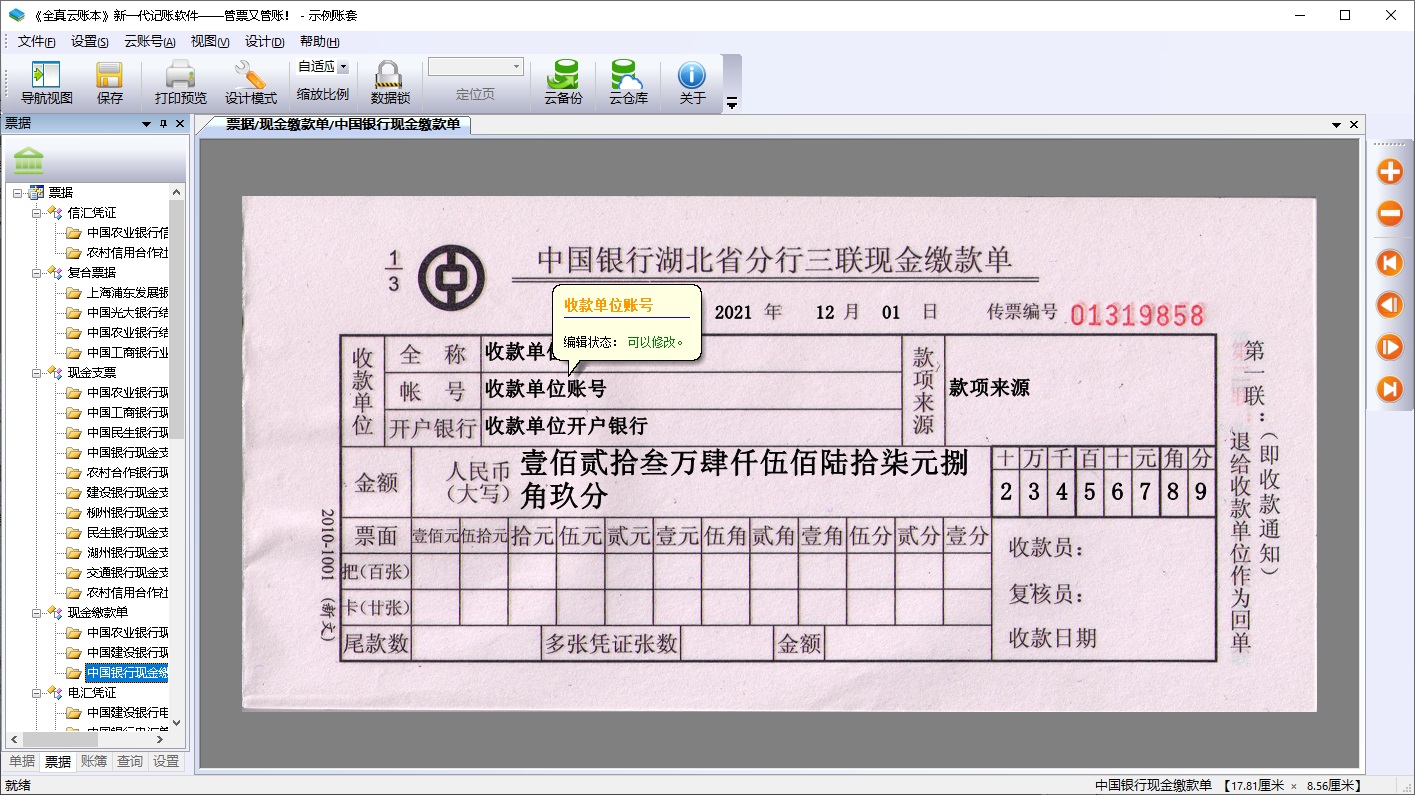Switch to the 账簿 bottom tab
This screenshot has height=795, width=1415.
click(x=94, y=761)
